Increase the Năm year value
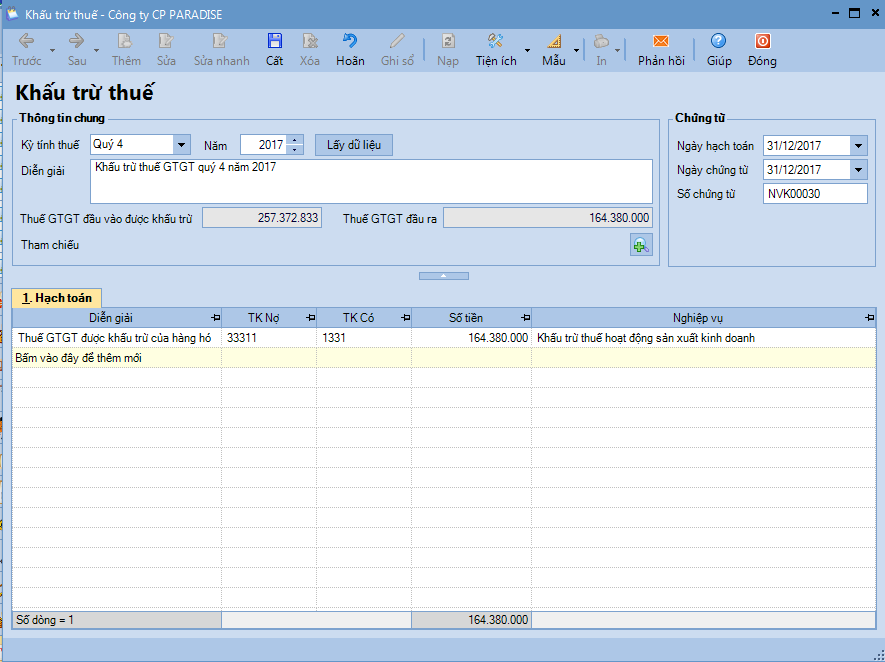Viewport: 885px width, 662px height. coord(295,140)
